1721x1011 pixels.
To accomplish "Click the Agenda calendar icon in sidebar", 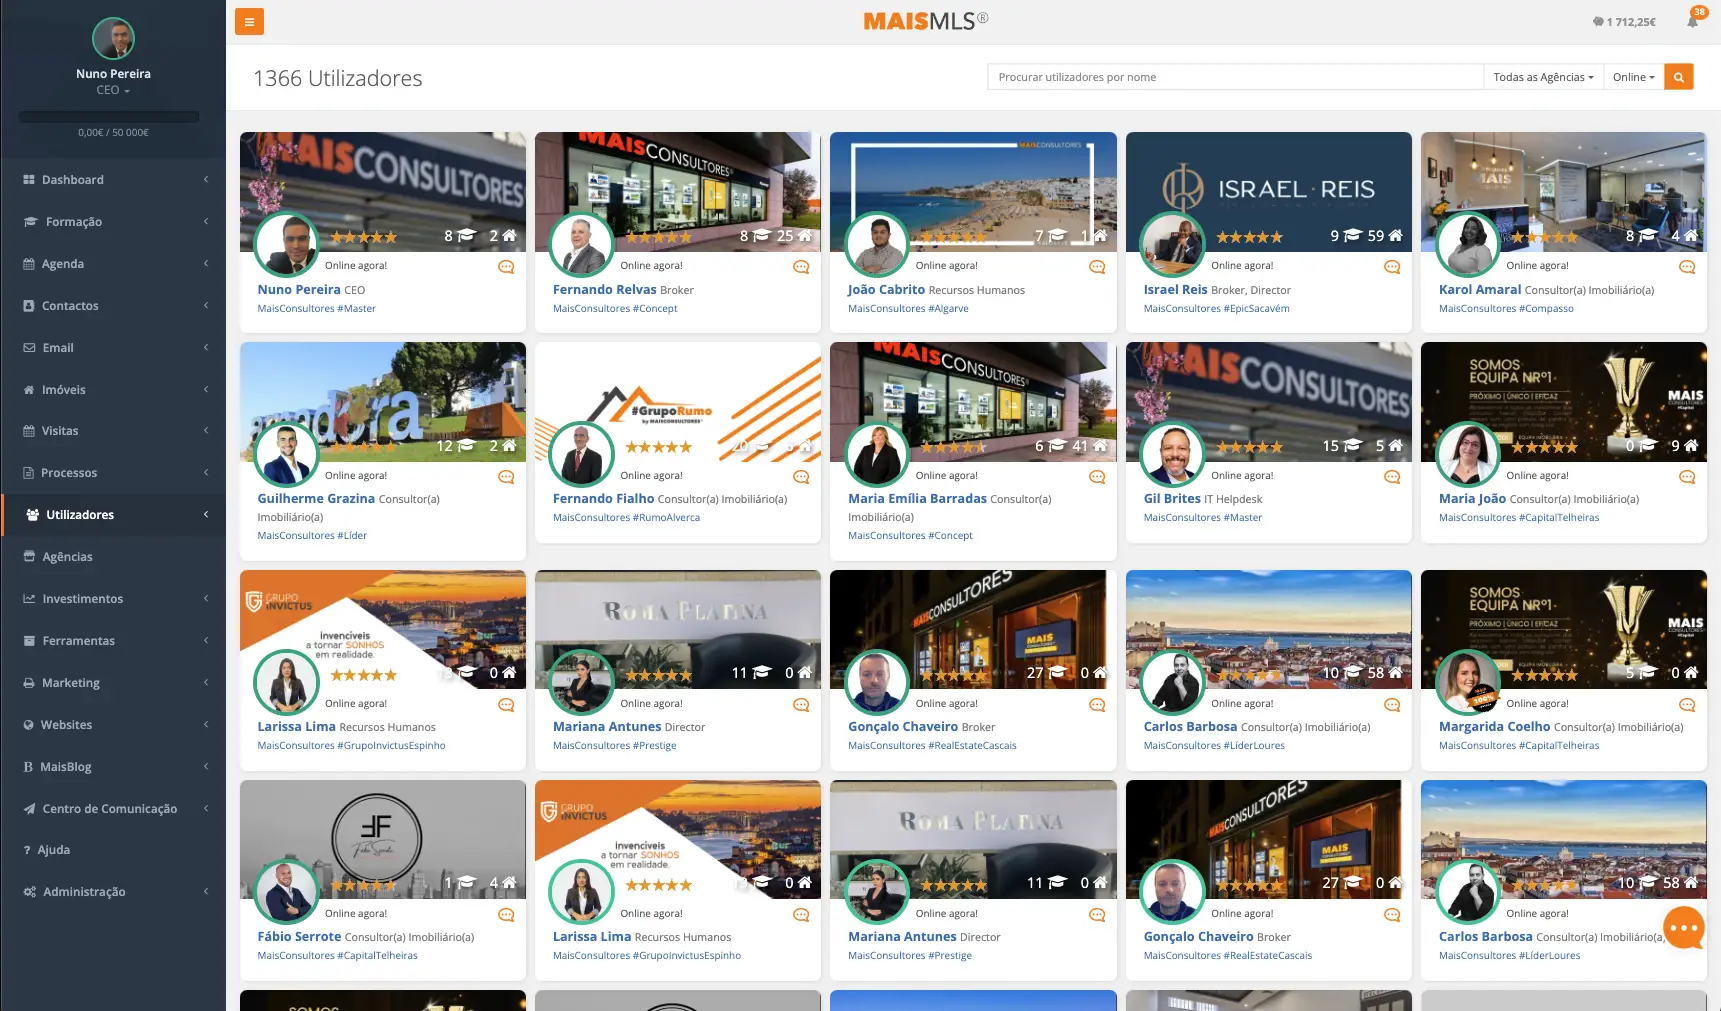I will click(29, 263).
